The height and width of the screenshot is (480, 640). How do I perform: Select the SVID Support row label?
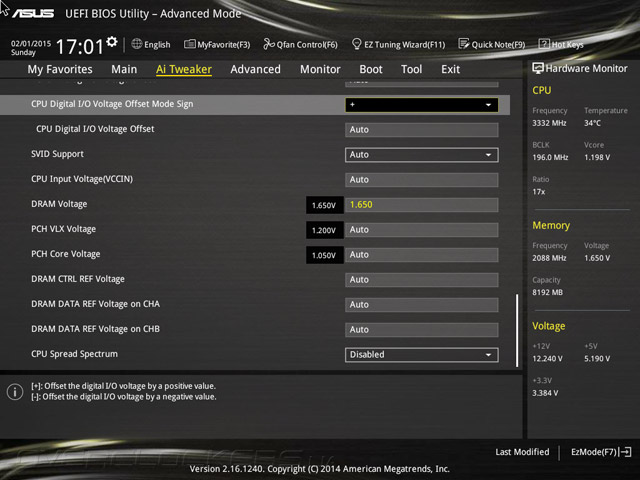tap(58, 154)
